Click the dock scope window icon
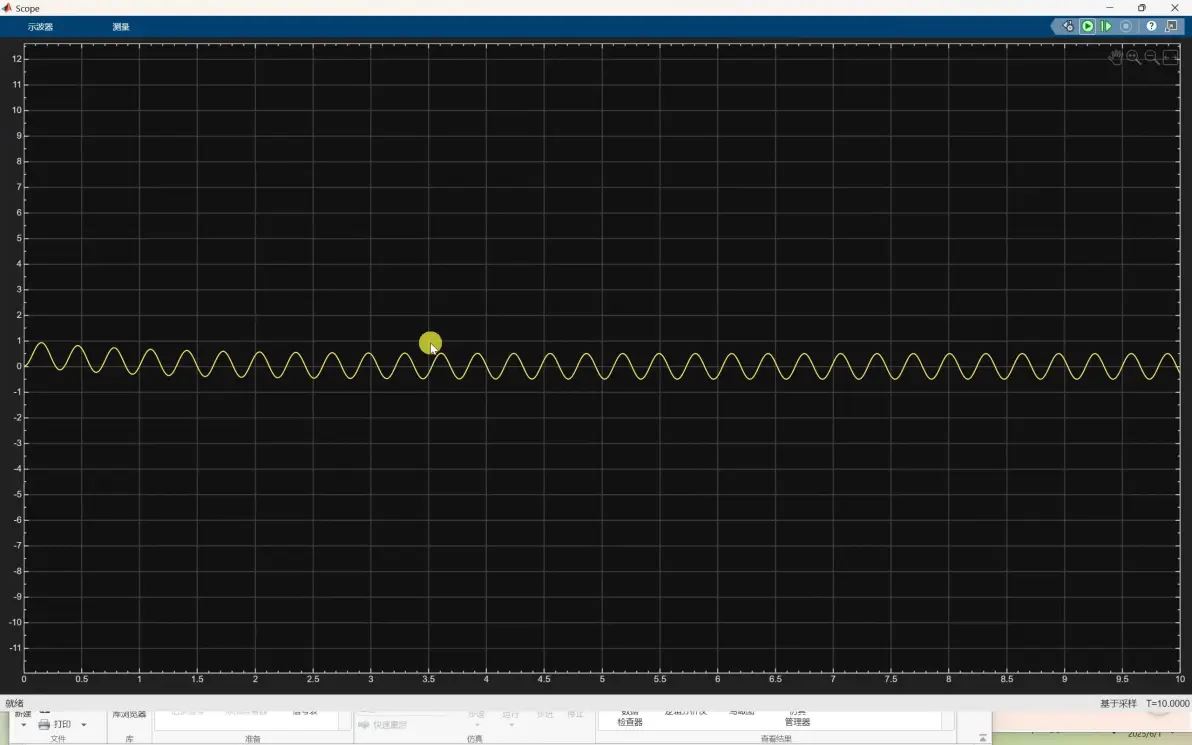Viewport: 1192px width, 745px height. point(1171,26)
